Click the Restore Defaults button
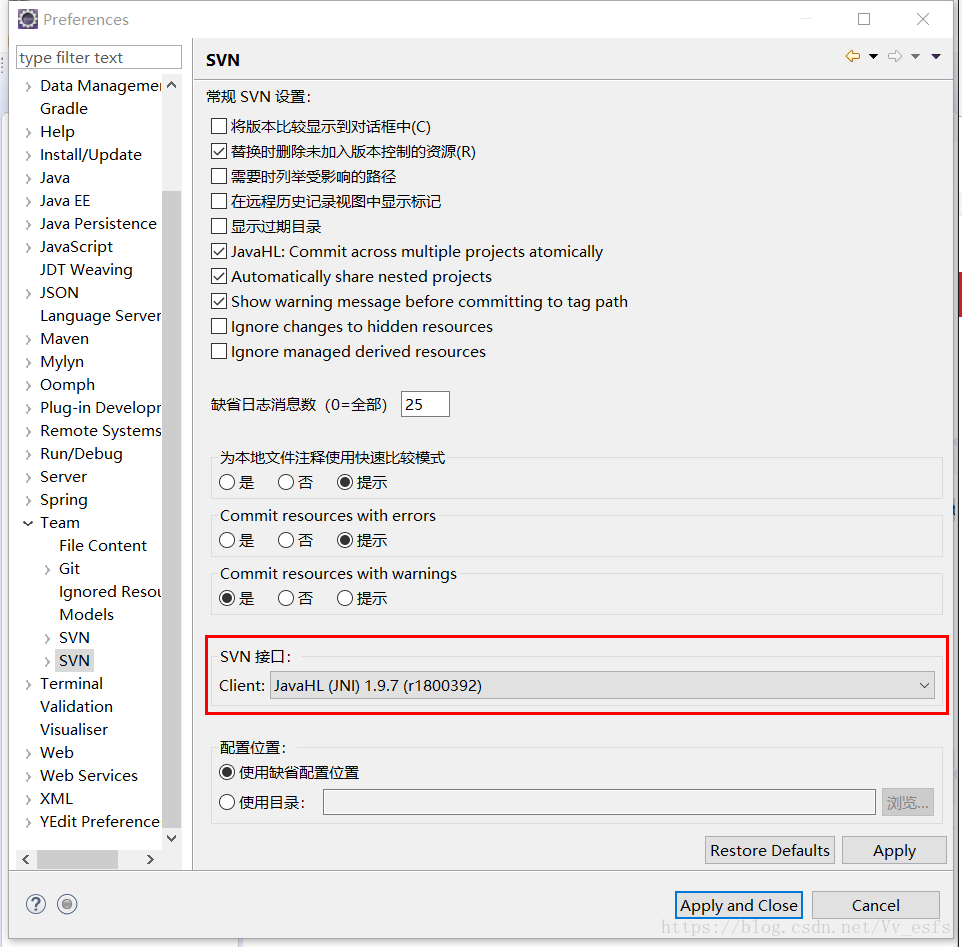962x947 pixels. coord(769,850)
